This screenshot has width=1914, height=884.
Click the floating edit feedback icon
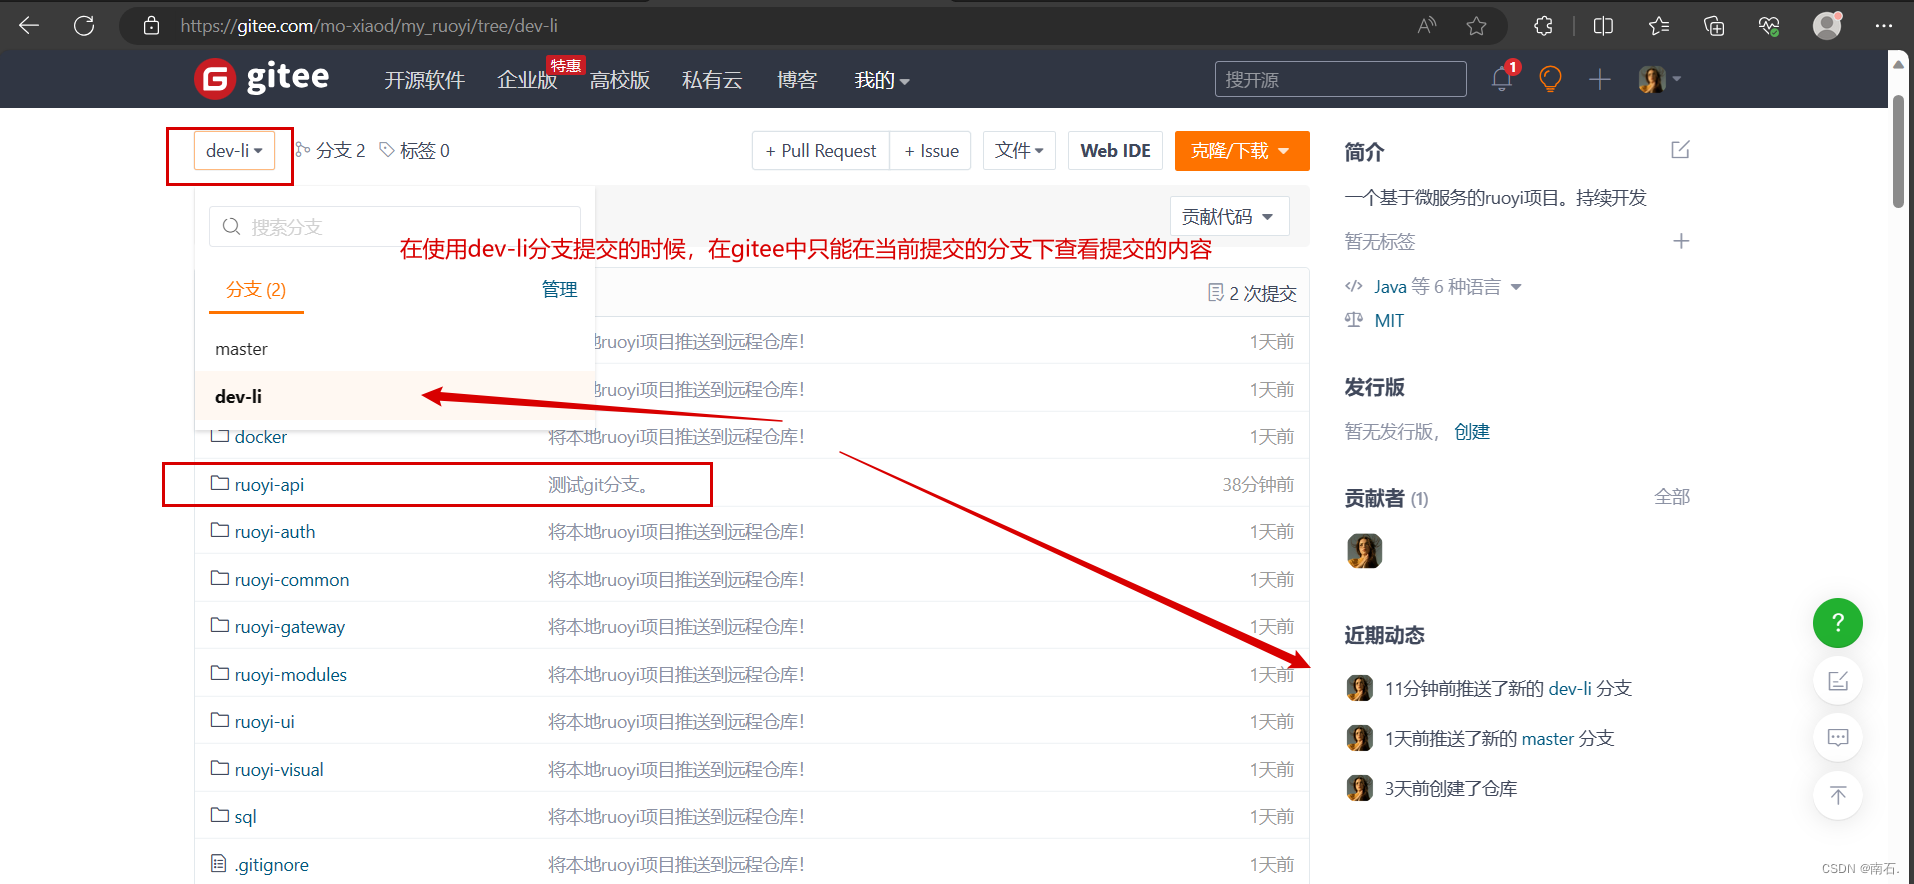[x=1838, y=681]
